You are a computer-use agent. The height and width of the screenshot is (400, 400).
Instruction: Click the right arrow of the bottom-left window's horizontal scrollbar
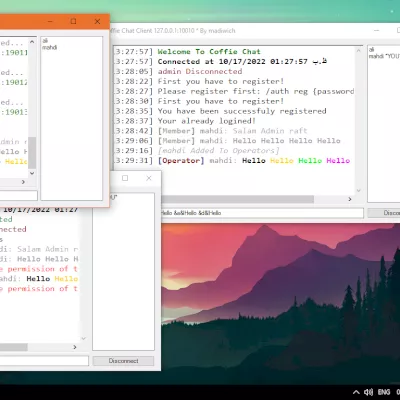pos(75,347)
